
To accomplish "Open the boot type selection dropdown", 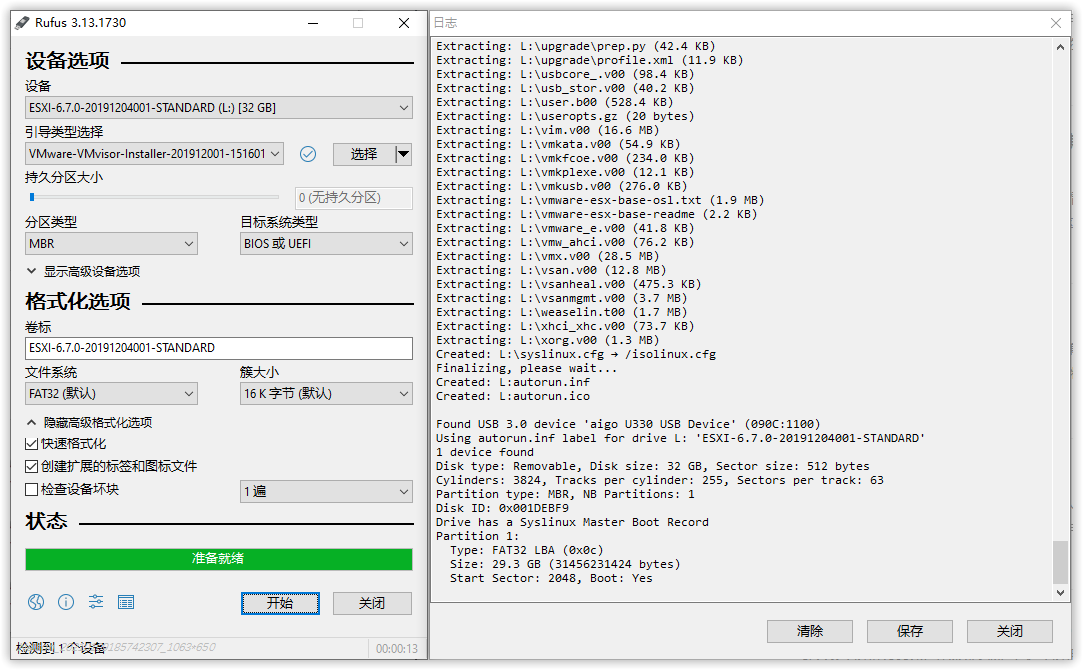I will [x=154, y=153].
